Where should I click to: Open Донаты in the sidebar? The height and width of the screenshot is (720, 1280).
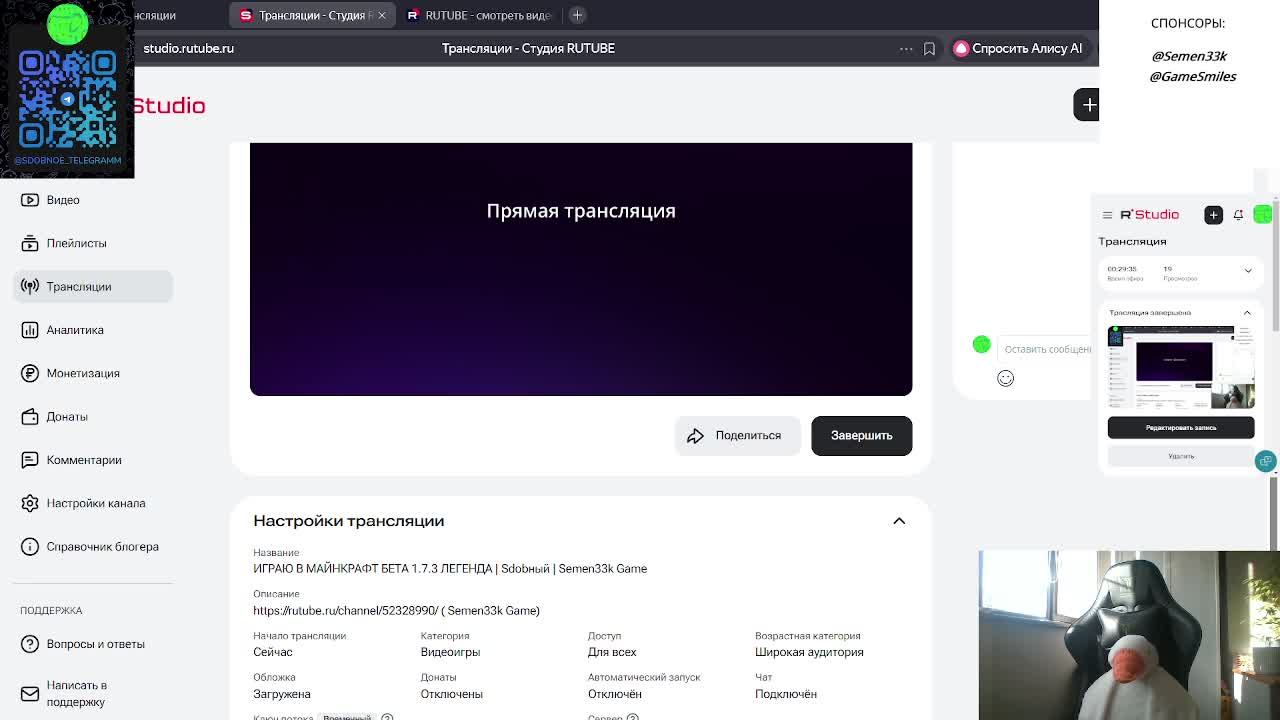point(93,417)
